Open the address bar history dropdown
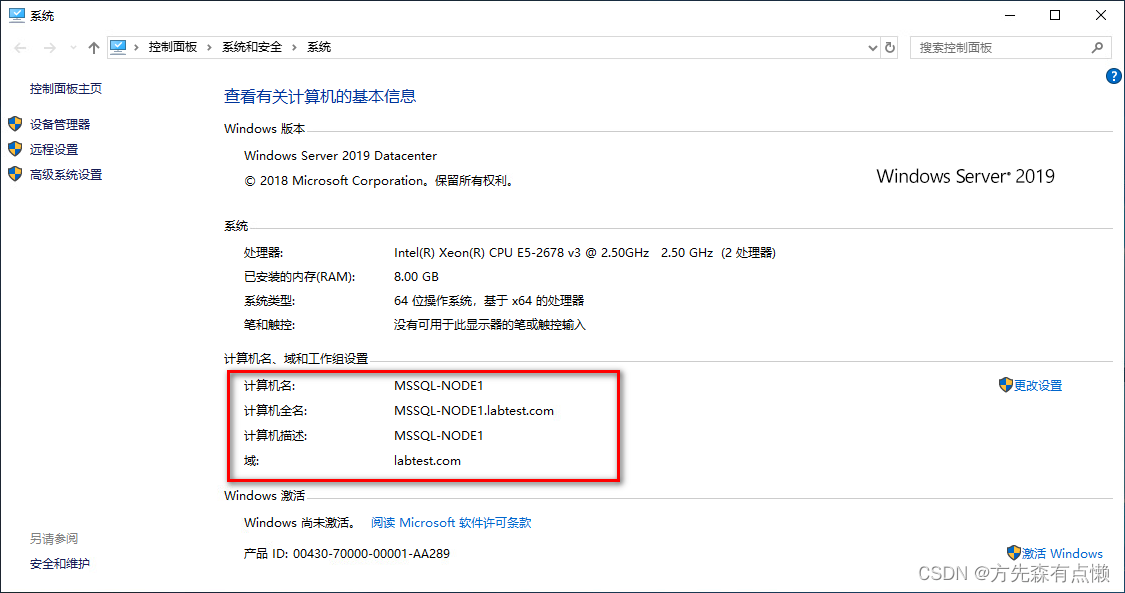Viewport: 1125px width, 593px height. click(x=872, y=47)
